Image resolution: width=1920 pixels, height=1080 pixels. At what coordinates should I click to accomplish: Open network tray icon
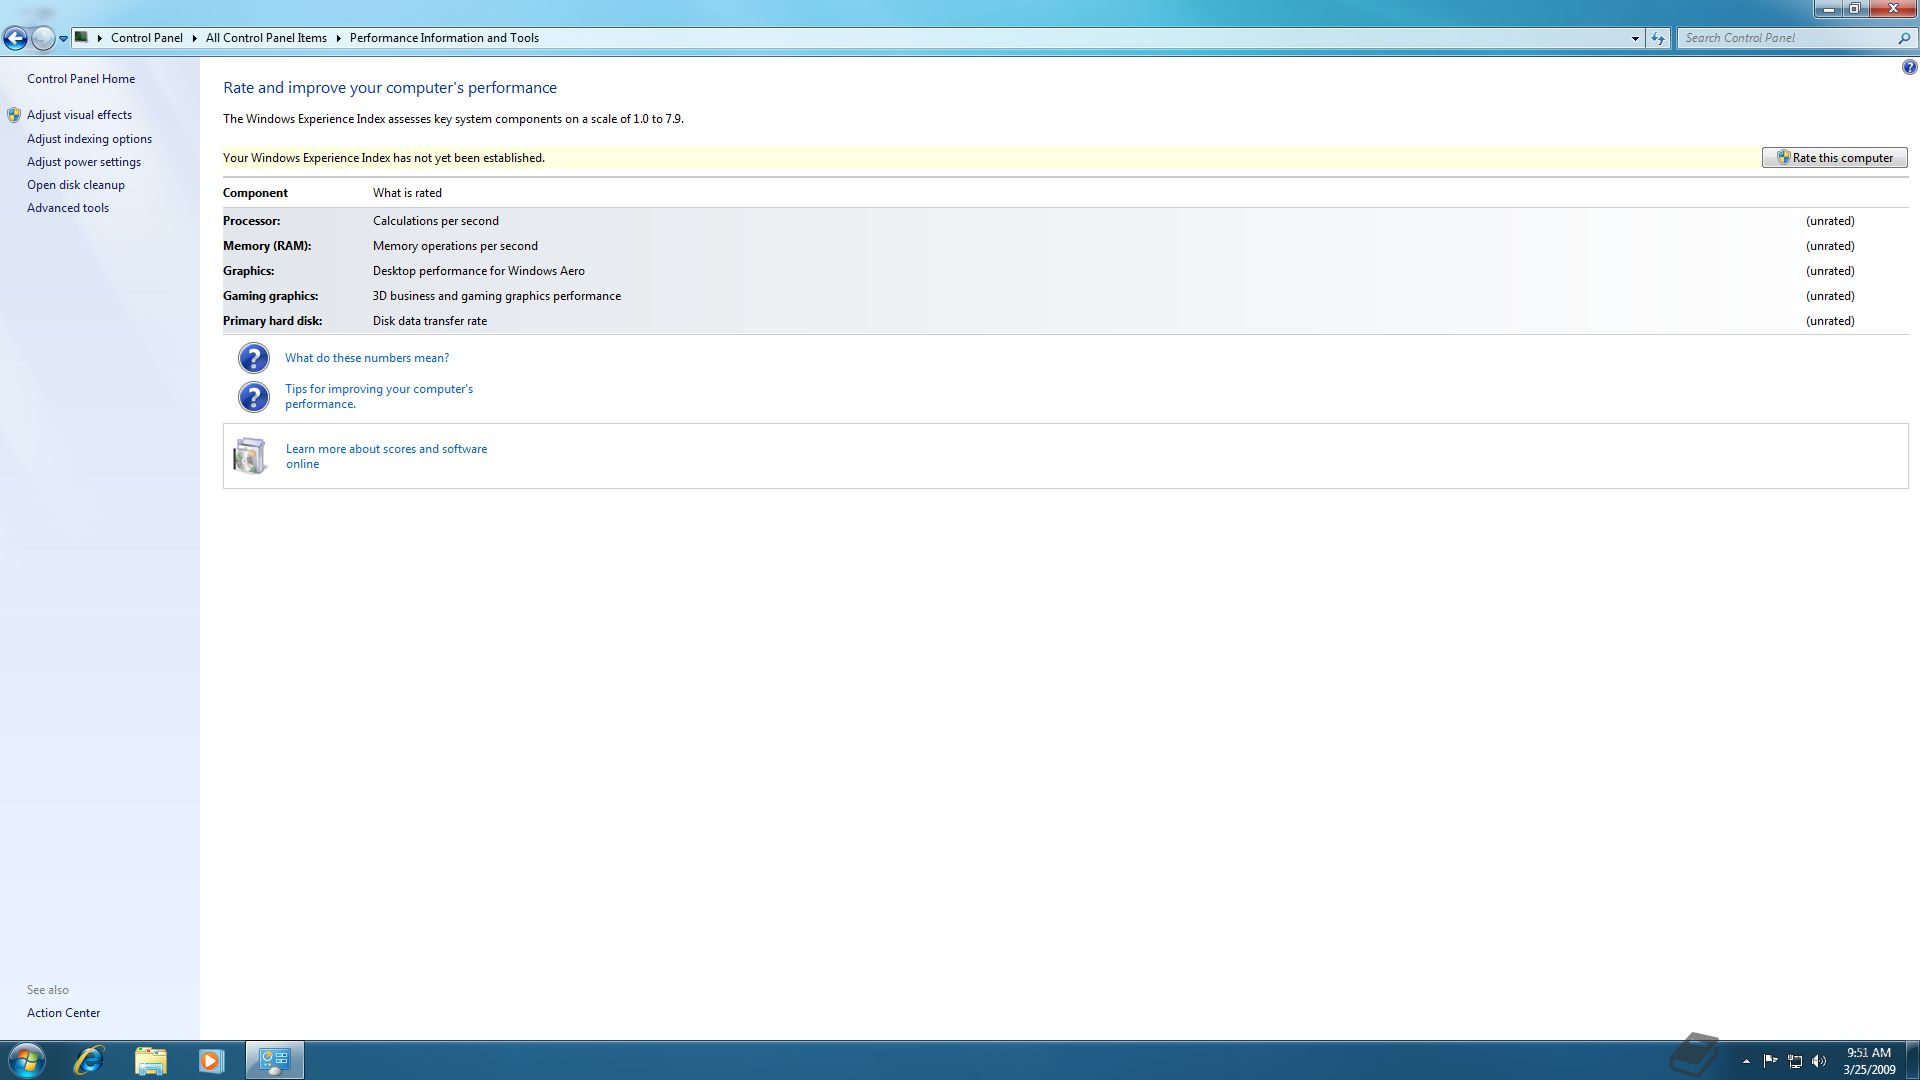1795,1061
